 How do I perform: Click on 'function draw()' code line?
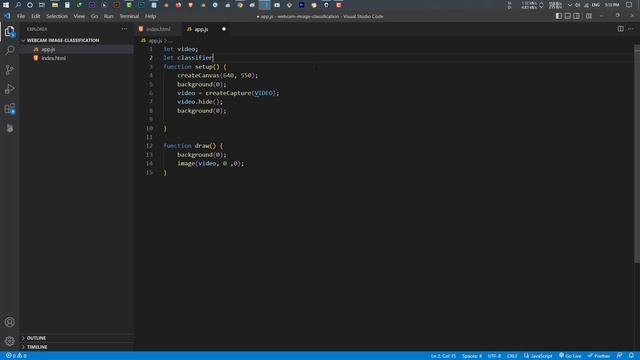193,146
